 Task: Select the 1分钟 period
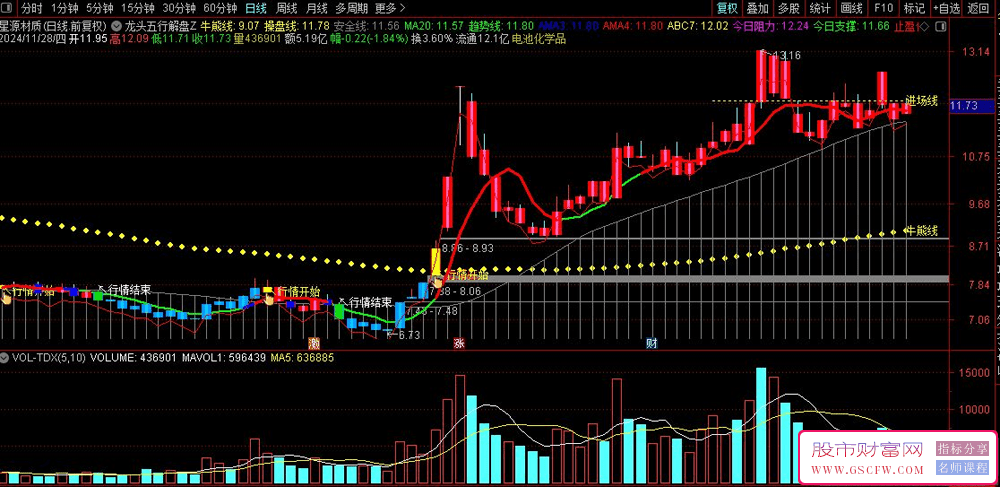64,9
